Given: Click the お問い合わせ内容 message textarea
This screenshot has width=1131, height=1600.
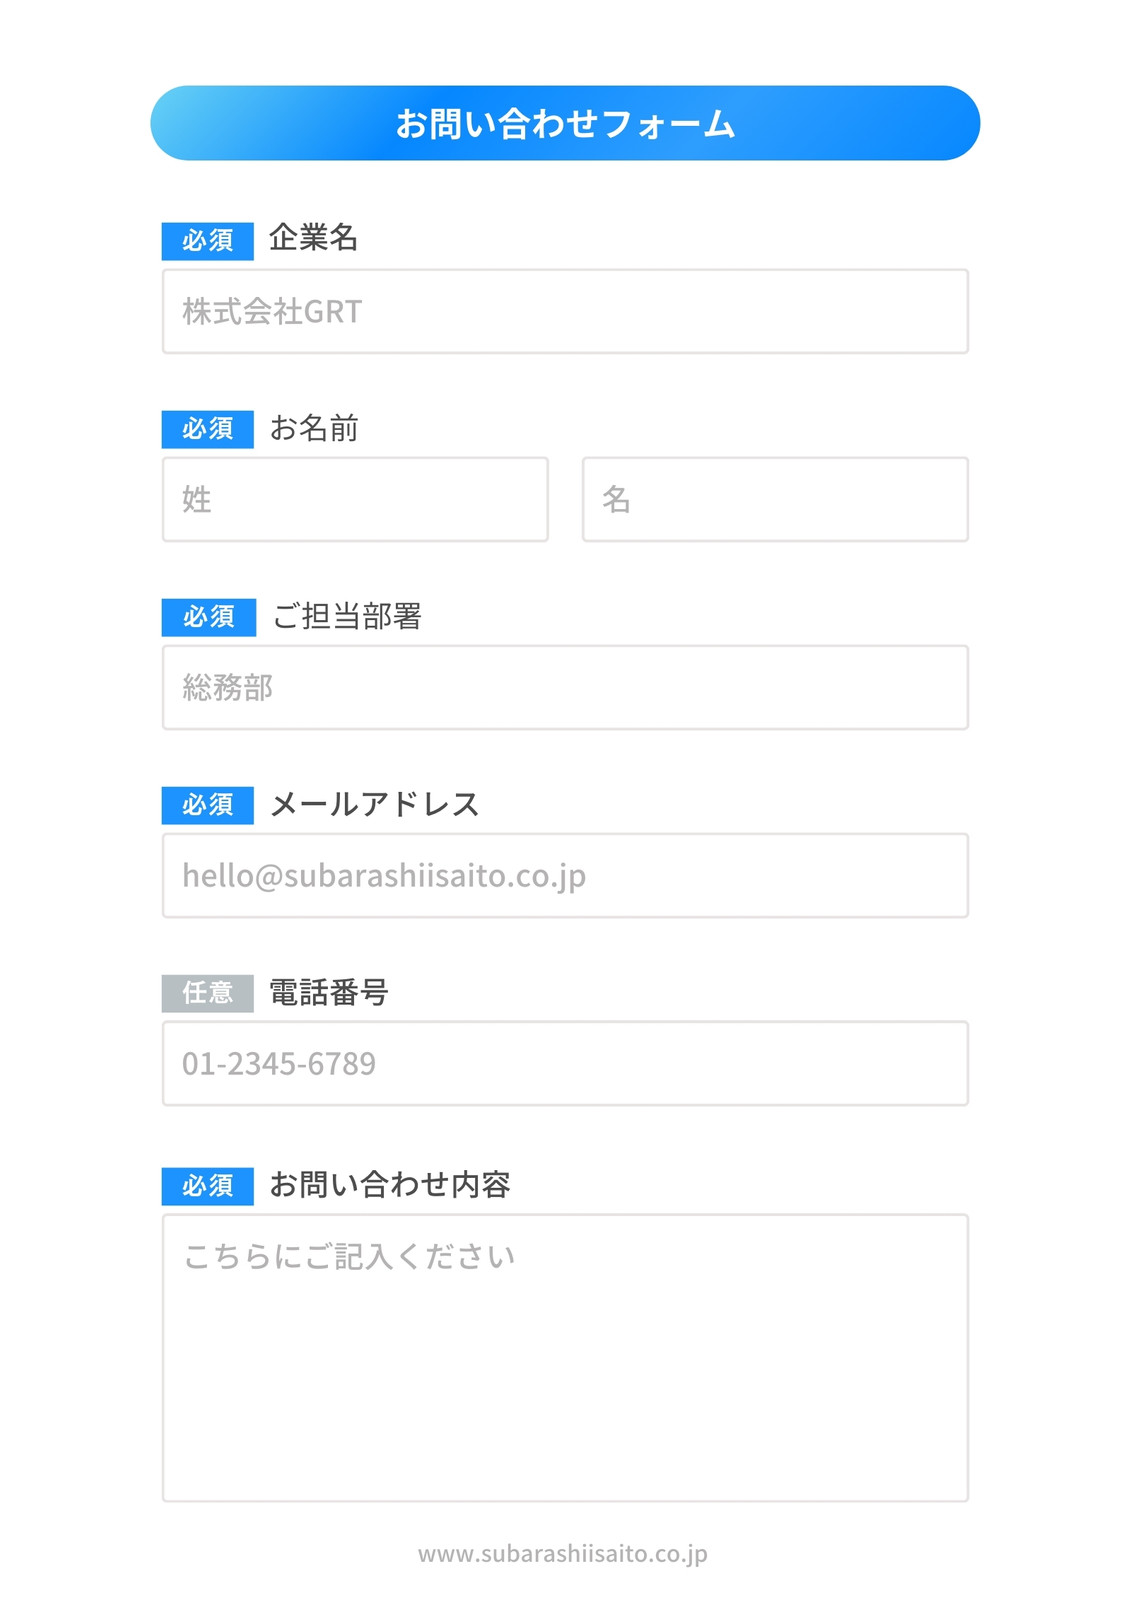Looking at the screenshot, I should 565,1358.
